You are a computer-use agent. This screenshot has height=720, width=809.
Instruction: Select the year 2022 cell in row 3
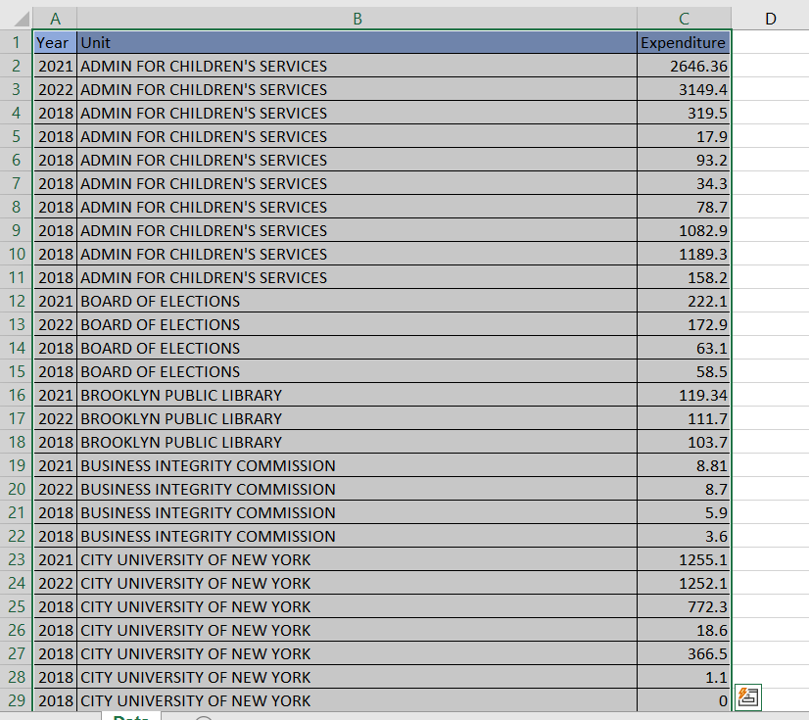click(55, 90)
